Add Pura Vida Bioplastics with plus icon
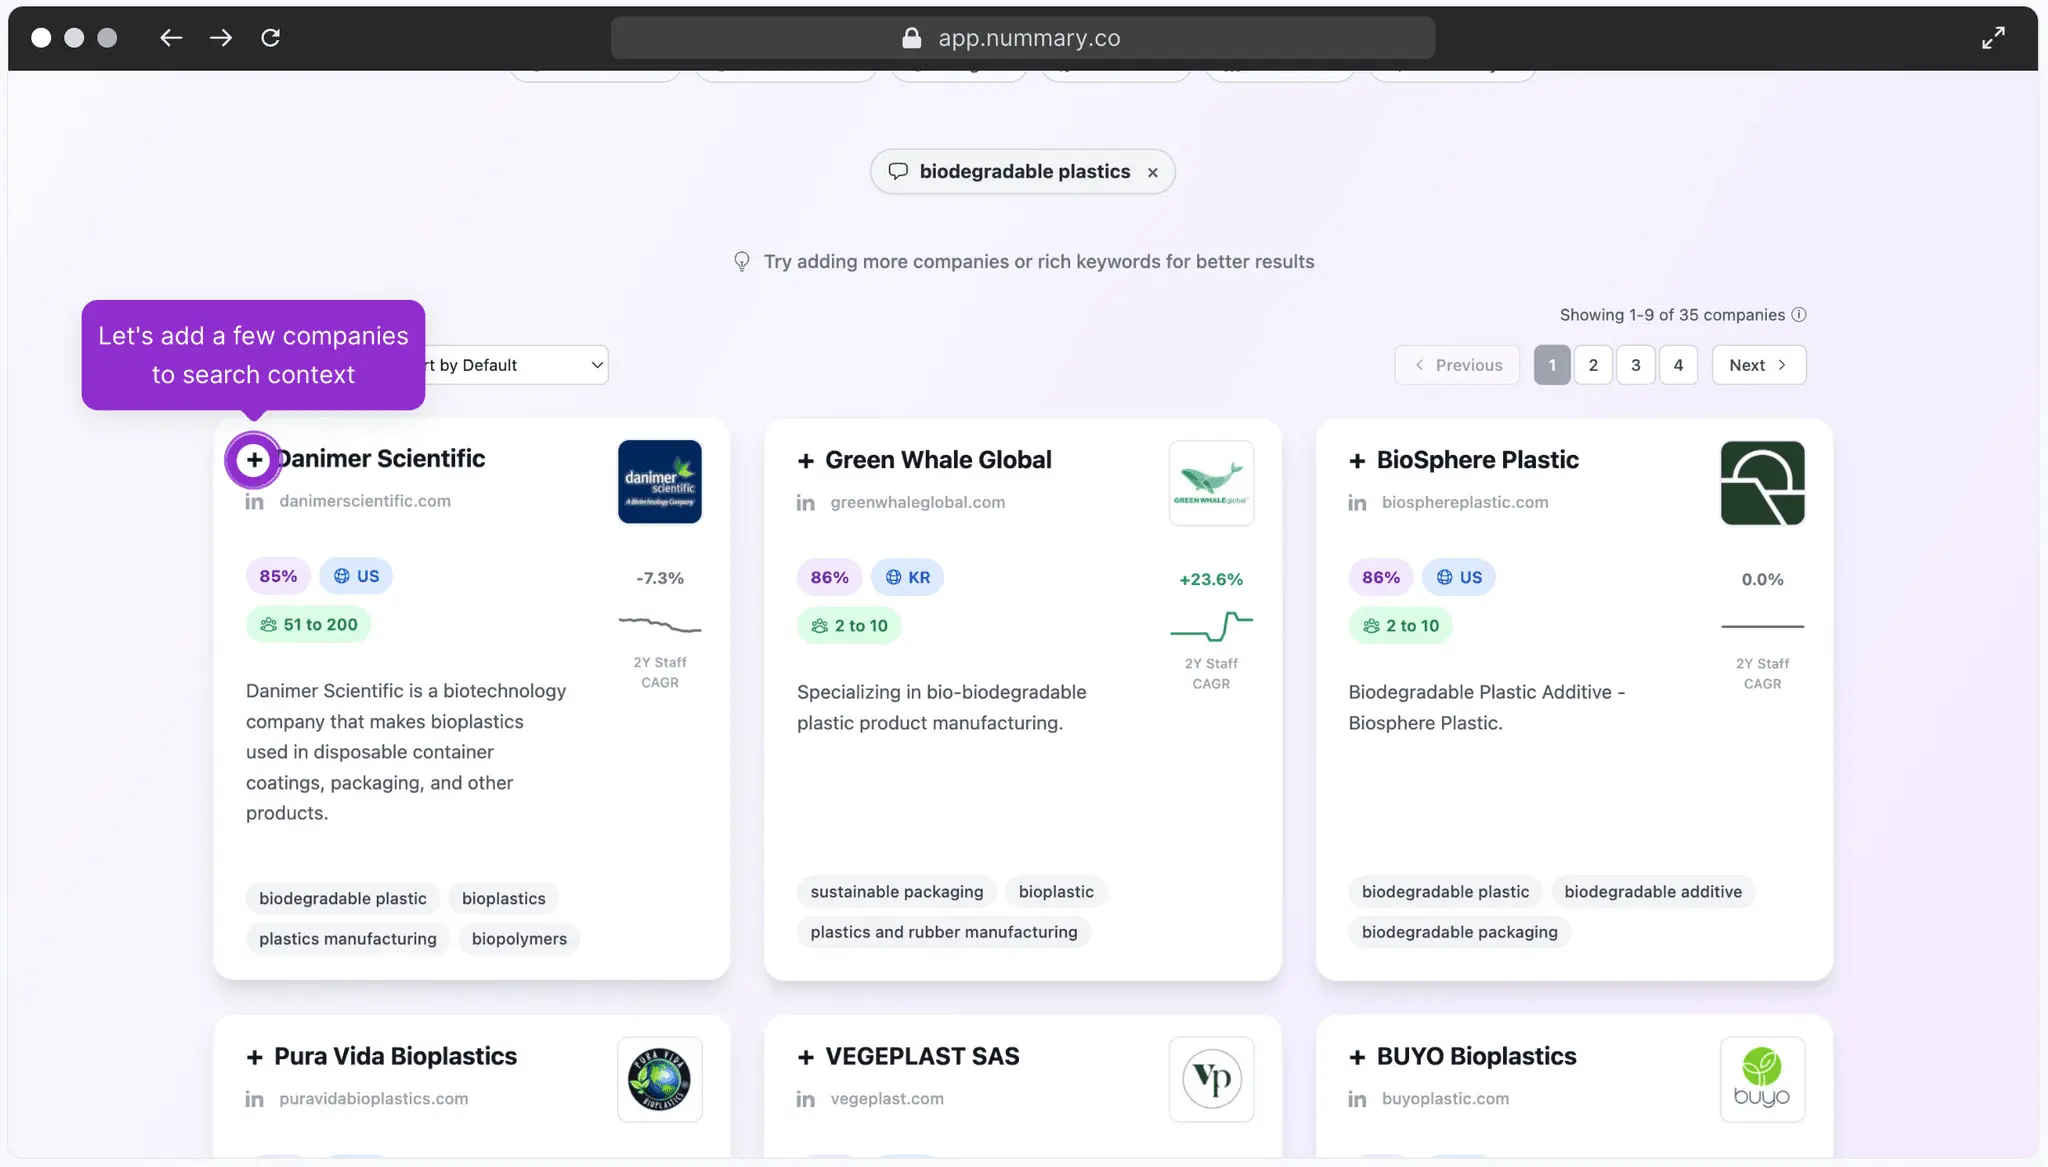2048x1167 pixels. click(255, 1057)
